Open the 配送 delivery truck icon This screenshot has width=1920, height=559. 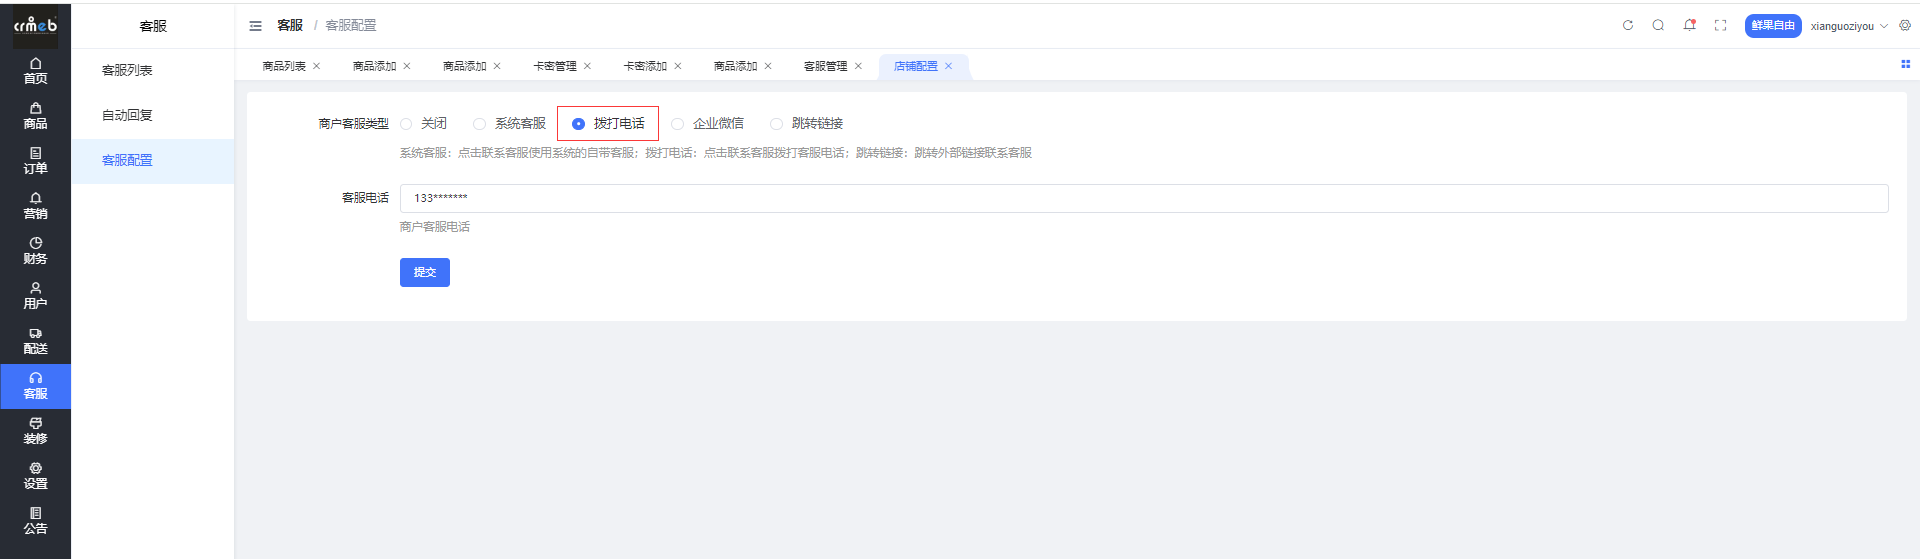[x=35, y=340]
